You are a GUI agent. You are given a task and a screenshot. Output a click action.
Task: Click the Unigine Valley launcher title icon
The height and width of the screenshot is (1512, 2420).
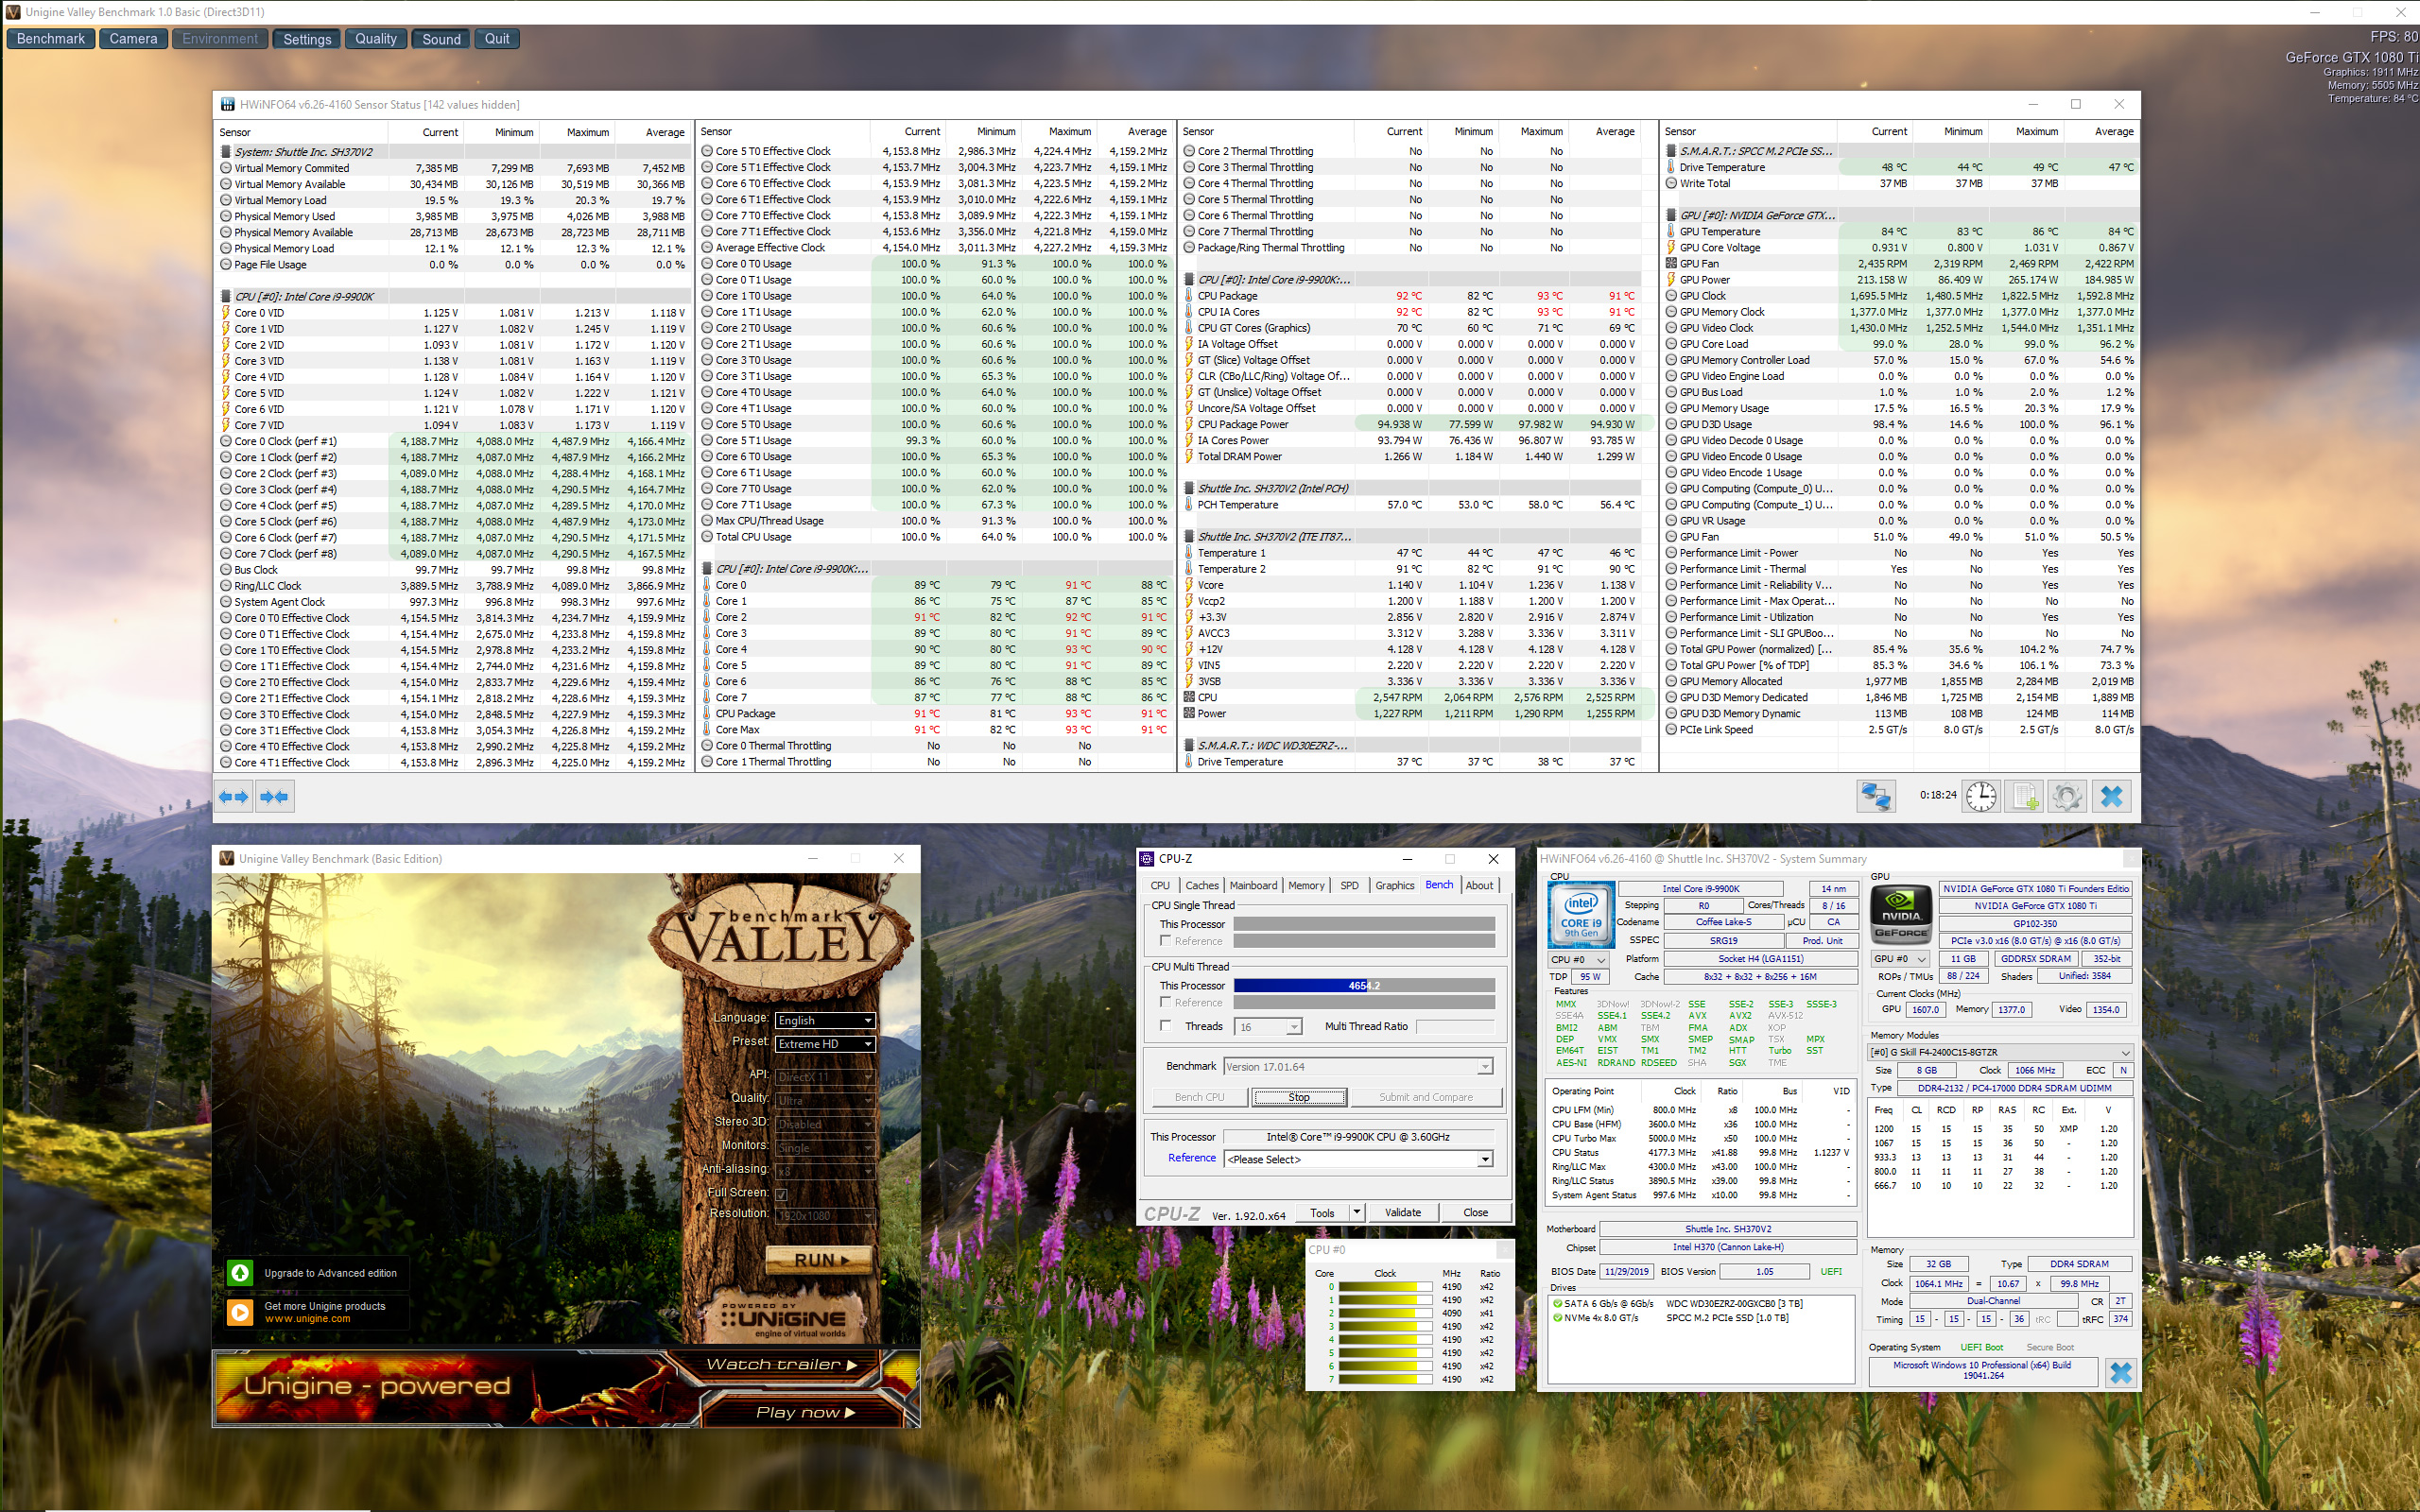227,858
